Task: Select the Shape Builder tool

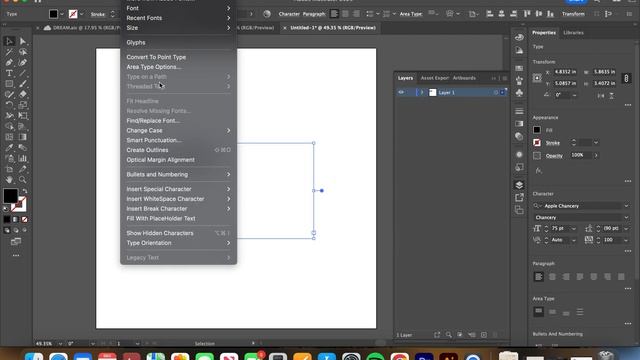Action: click(9, 127)
